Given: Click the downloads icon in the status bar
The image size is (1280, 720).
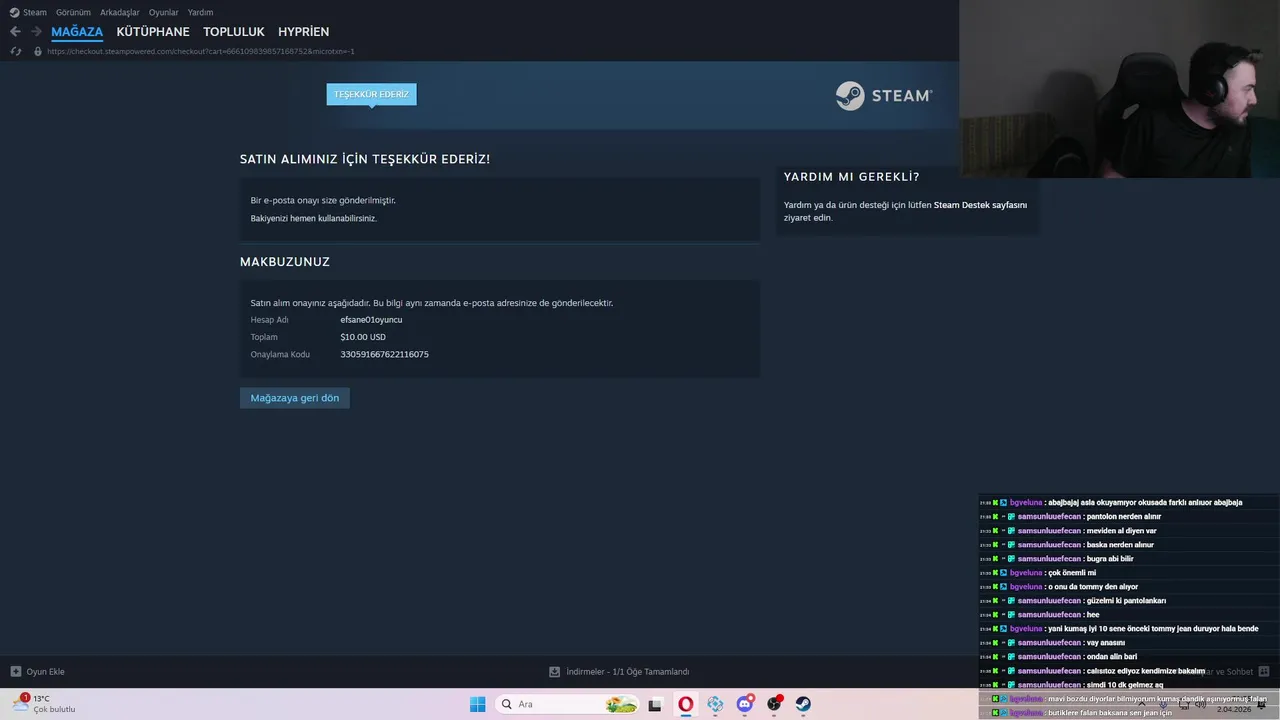Looking at the screenshot, I should pos(555,672).
